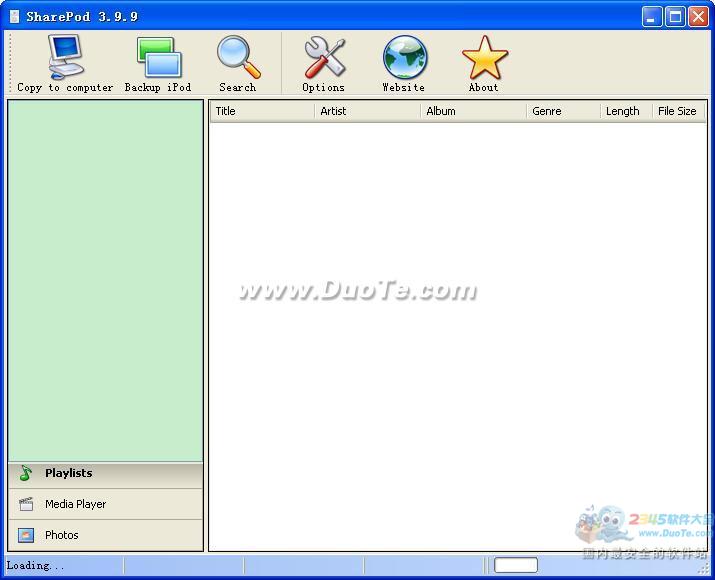Click the Loading... status text
The height and width of the screenshot is (580, 715).
pos(35,565)
